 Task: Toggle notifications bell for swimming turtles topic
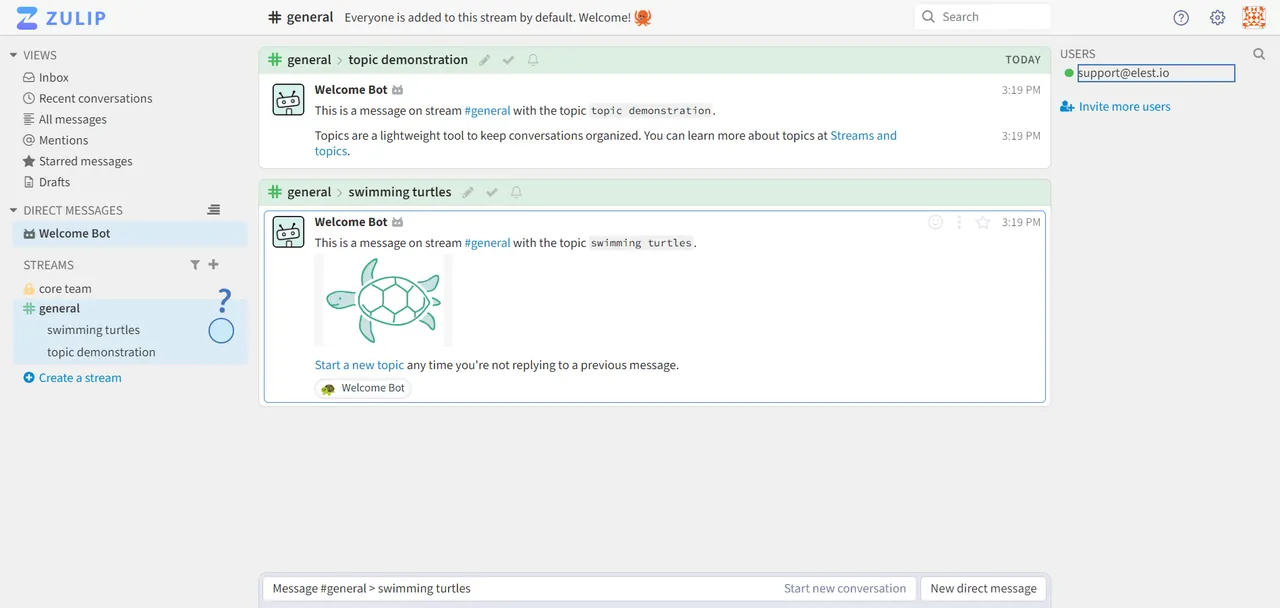point(516,192)
